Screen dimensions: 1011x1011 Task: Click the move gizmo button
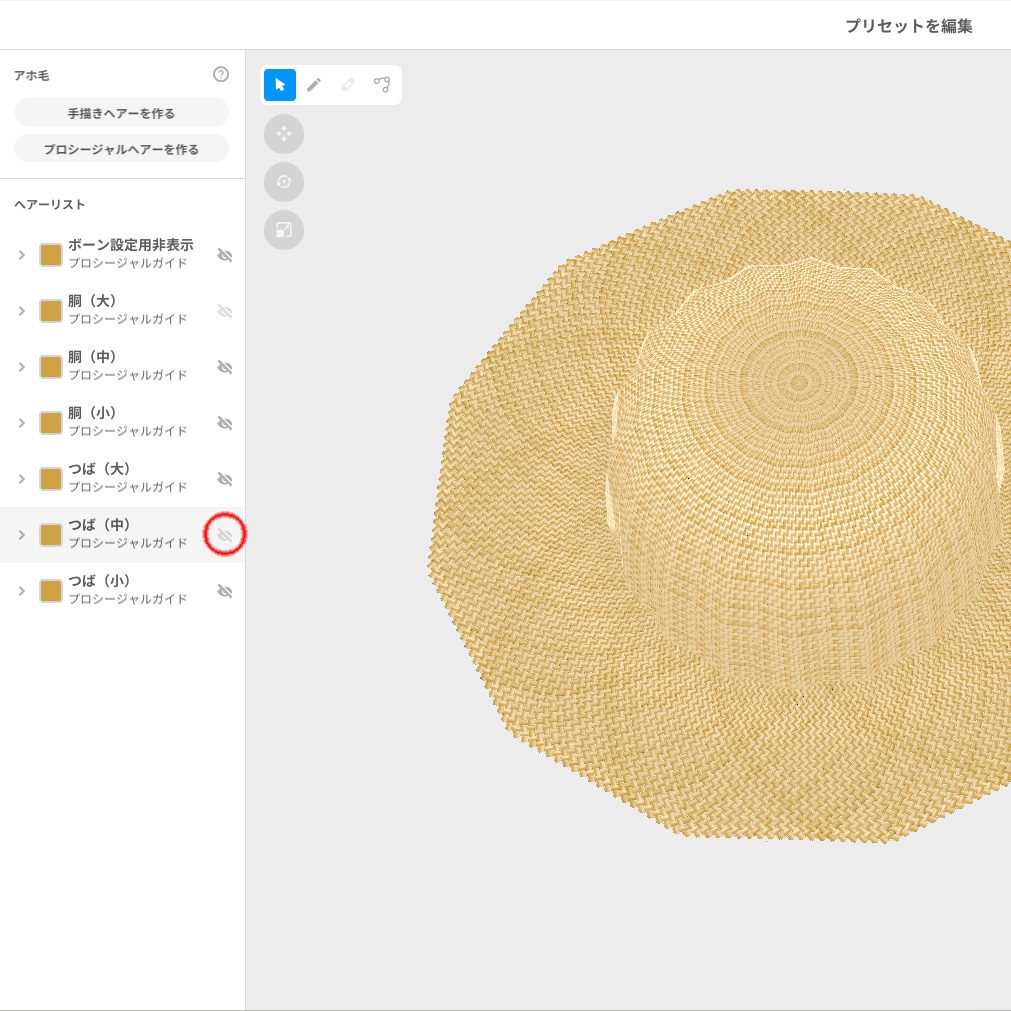pyautogui.click(x=284, y=134)
